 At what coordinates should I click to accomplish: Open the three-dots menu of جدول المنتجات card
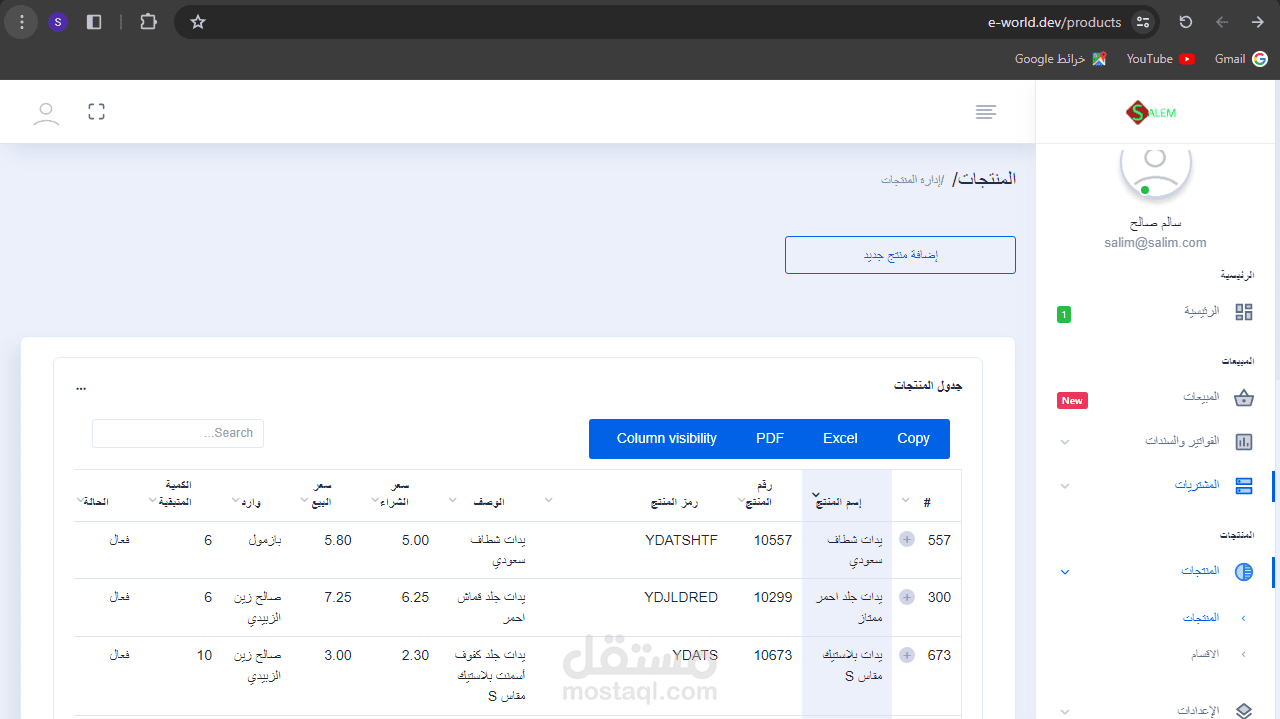click(x=81, y=386)
